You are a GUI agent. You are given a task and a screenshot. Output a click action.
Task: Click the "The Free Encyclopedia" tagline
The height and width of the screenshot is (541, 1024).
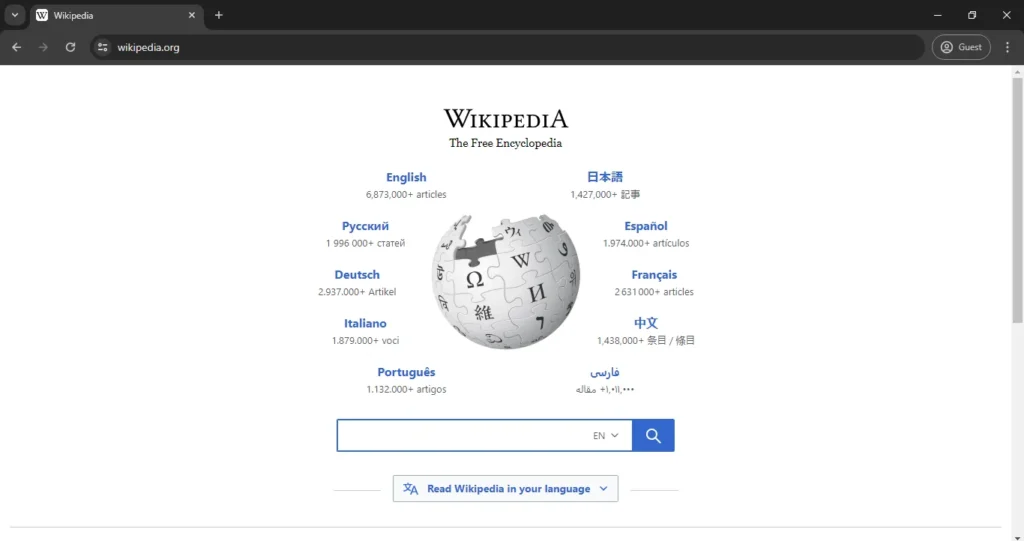pyautogui.click(x=505, y=143)
